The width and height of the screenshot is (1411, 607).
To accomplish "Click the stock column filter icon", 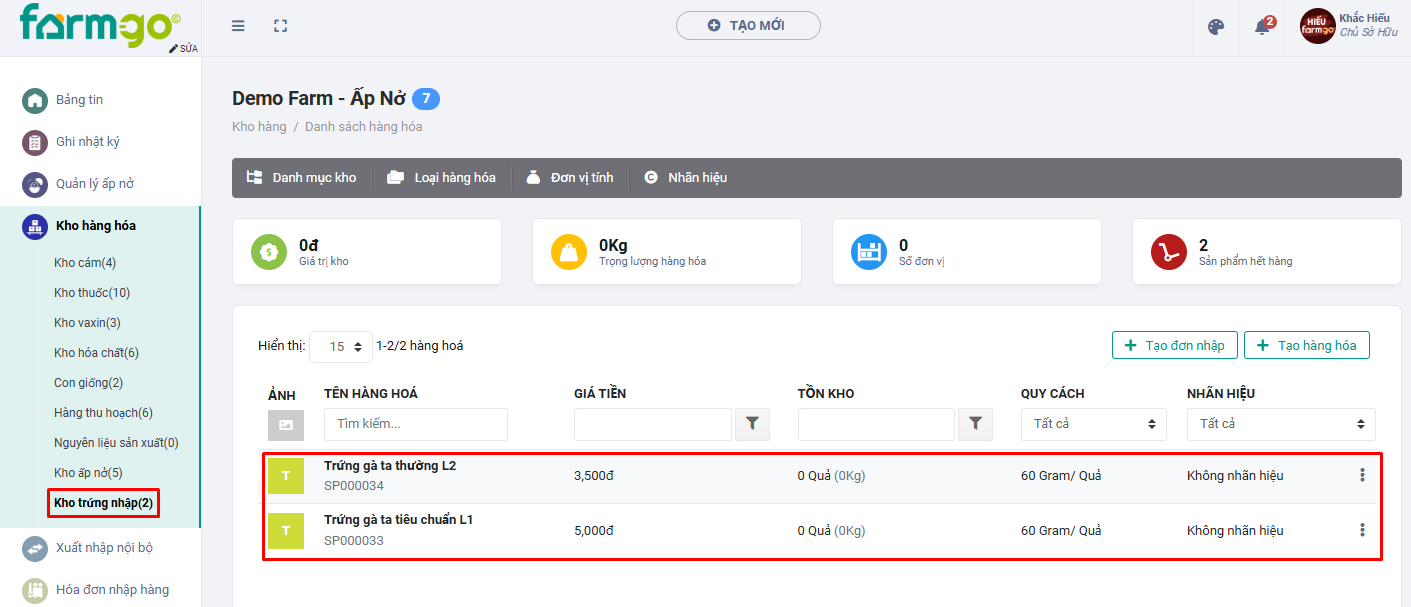I will (x=975, y=424).
